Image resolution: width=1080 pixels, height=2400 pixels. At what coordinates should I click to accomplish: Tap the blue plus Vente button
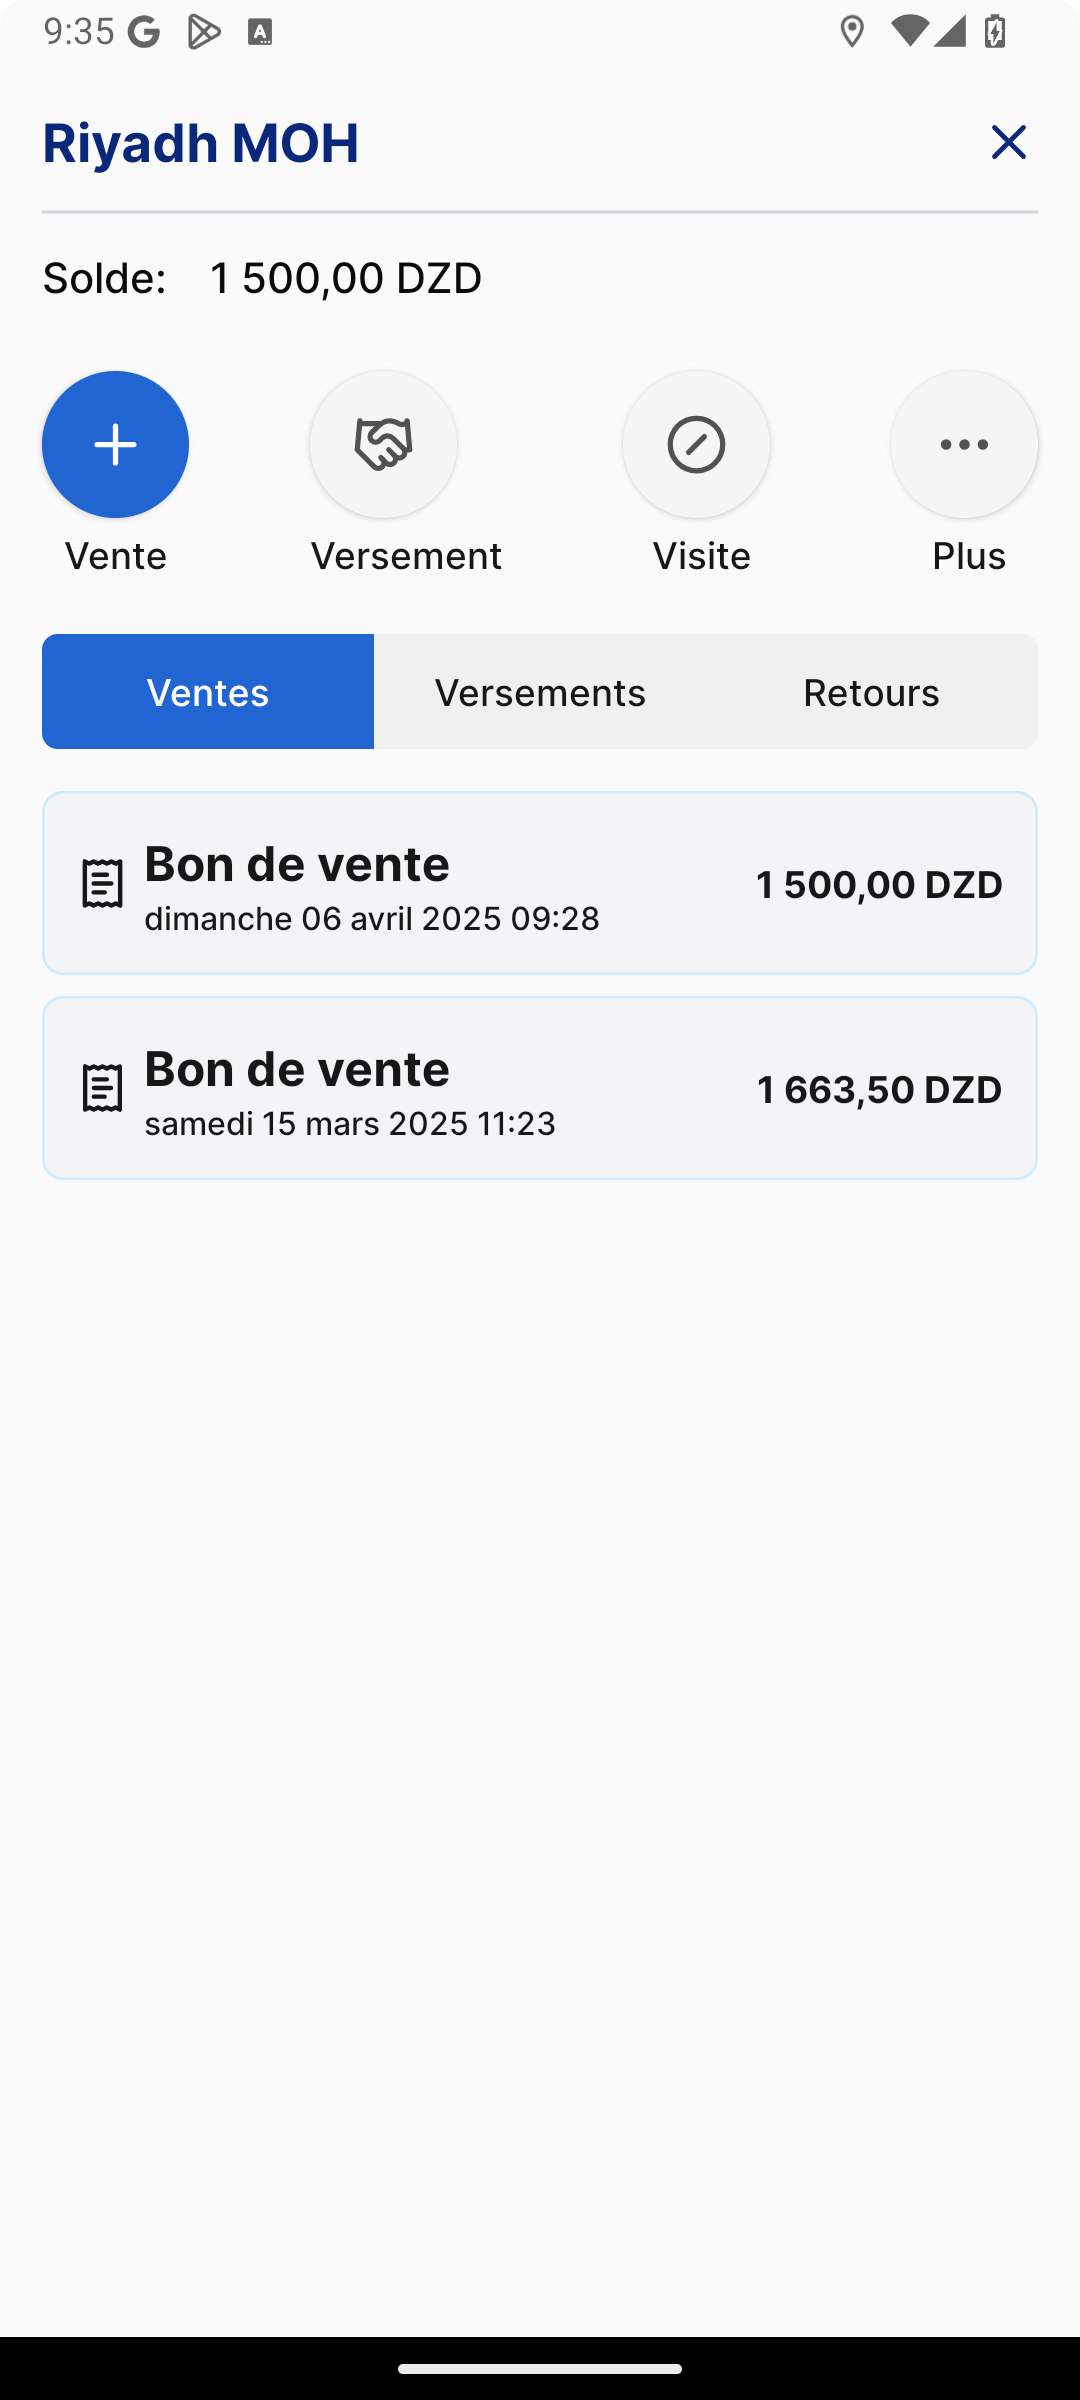[x=115, y=444]
